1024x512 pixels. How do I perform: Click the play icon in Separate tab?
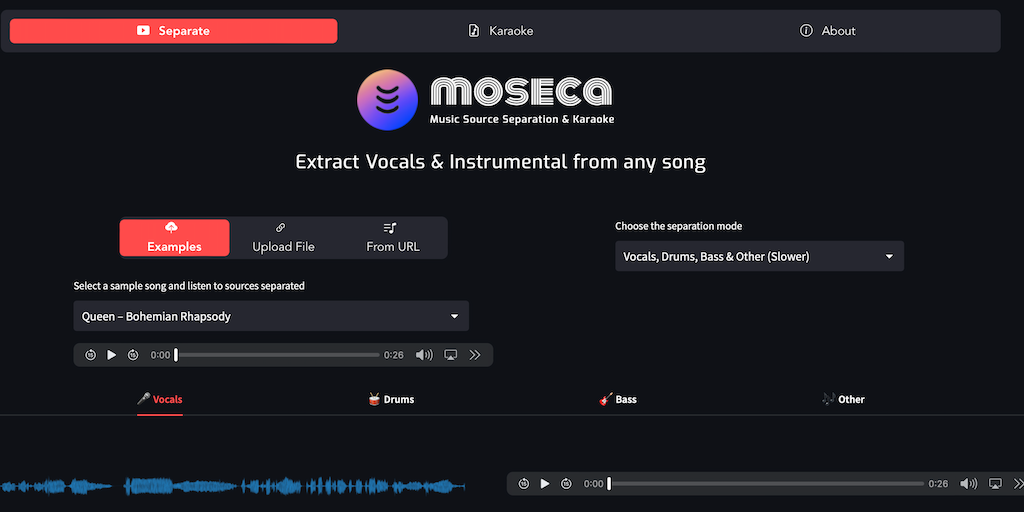pos(144,31)
